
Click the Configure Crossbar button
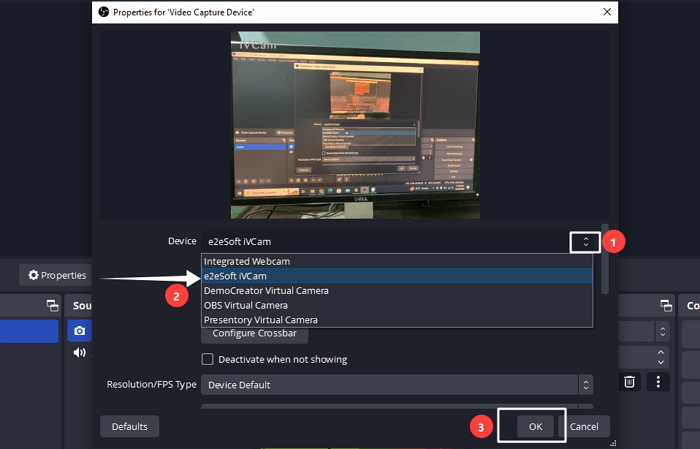pos(254,334)
